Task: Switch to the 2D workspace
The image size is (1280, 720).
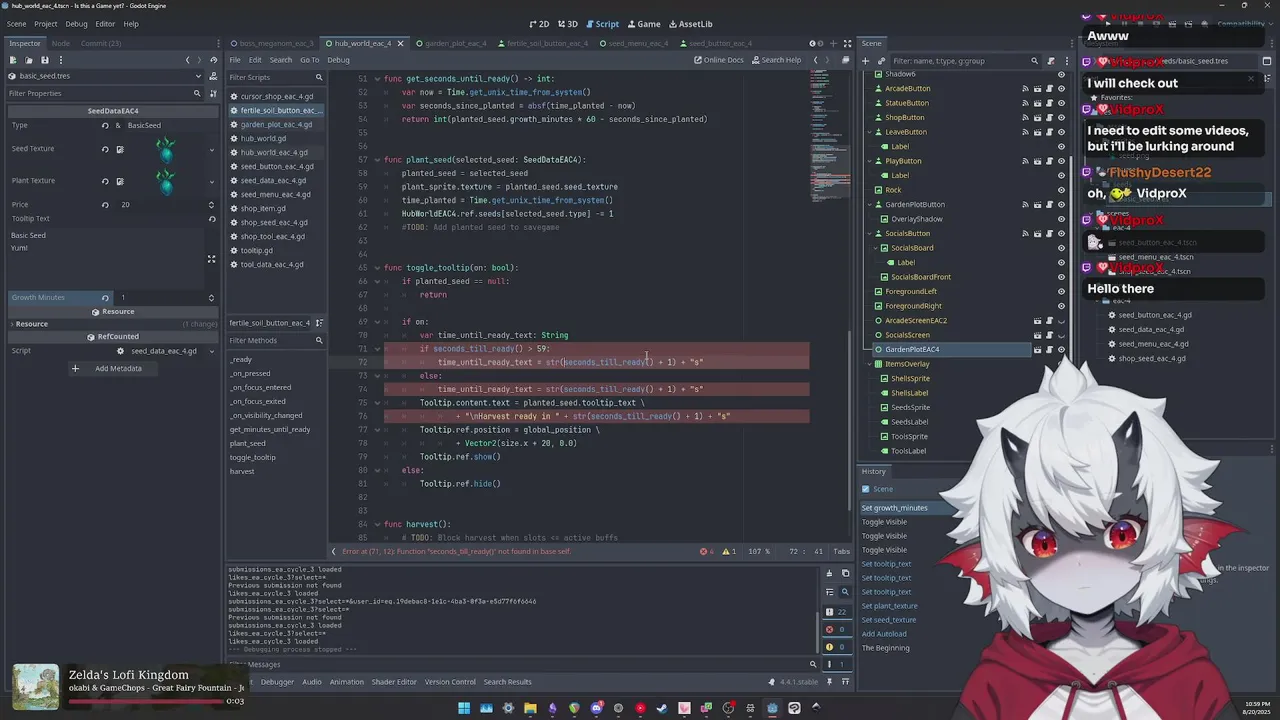Action: point(539,24)
